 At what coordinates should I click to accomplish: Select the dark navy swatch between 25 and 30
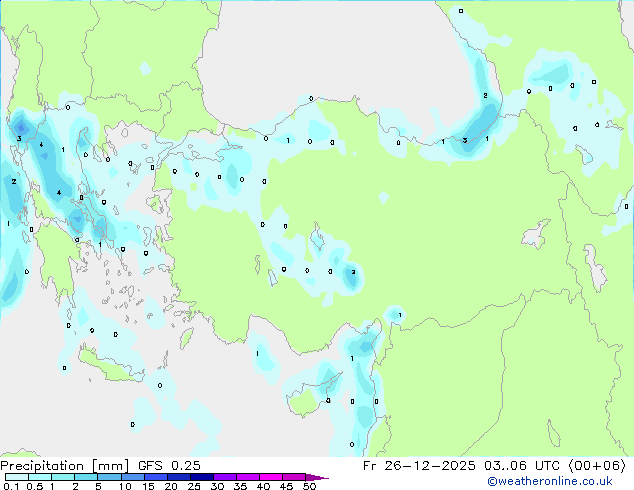pos(202,477)
